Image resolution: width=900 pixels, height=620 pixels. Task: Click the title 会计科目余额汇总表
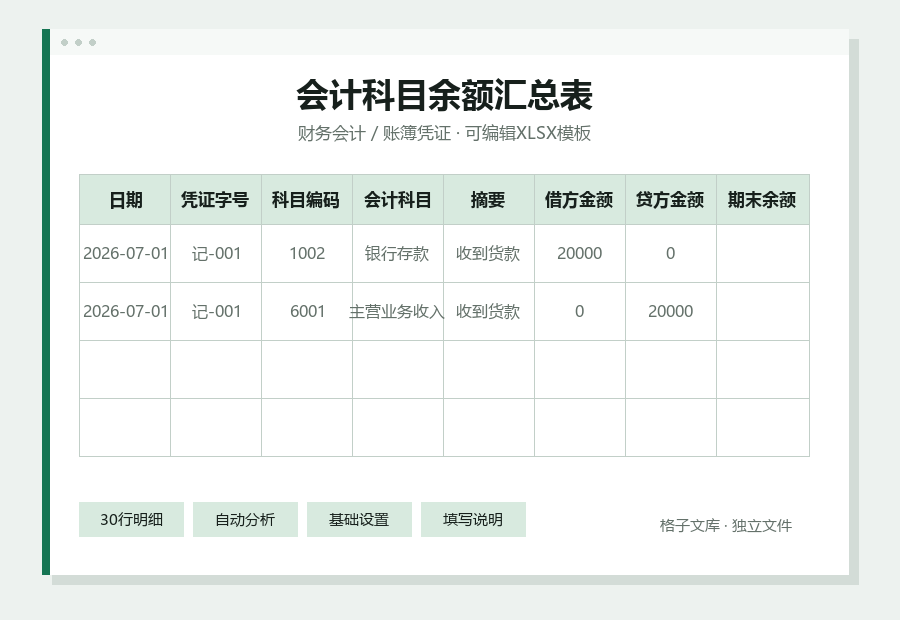[x=444, y=95]
